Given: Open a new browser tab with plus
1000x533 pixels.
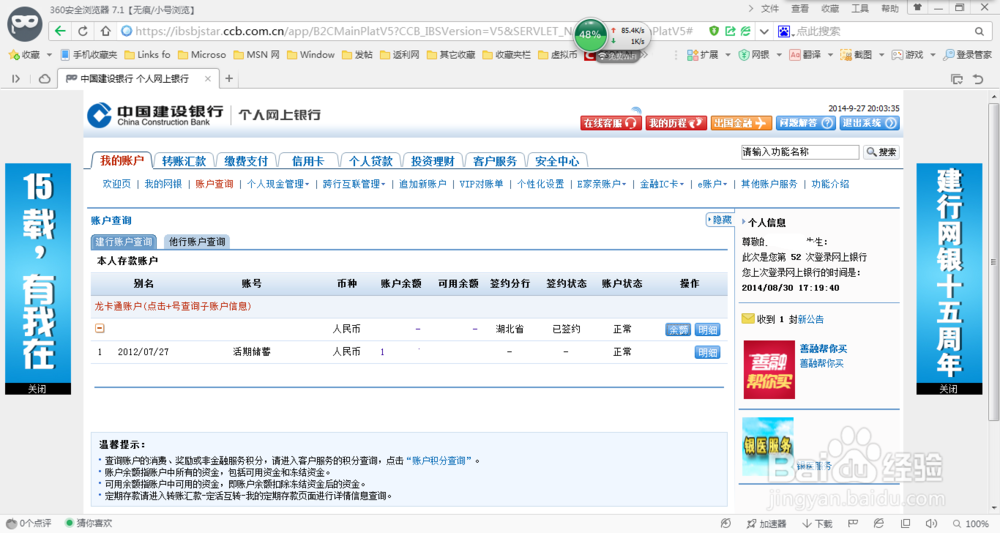Looking at the screenshot, I should pyautogui.click(x=229, y=78).
